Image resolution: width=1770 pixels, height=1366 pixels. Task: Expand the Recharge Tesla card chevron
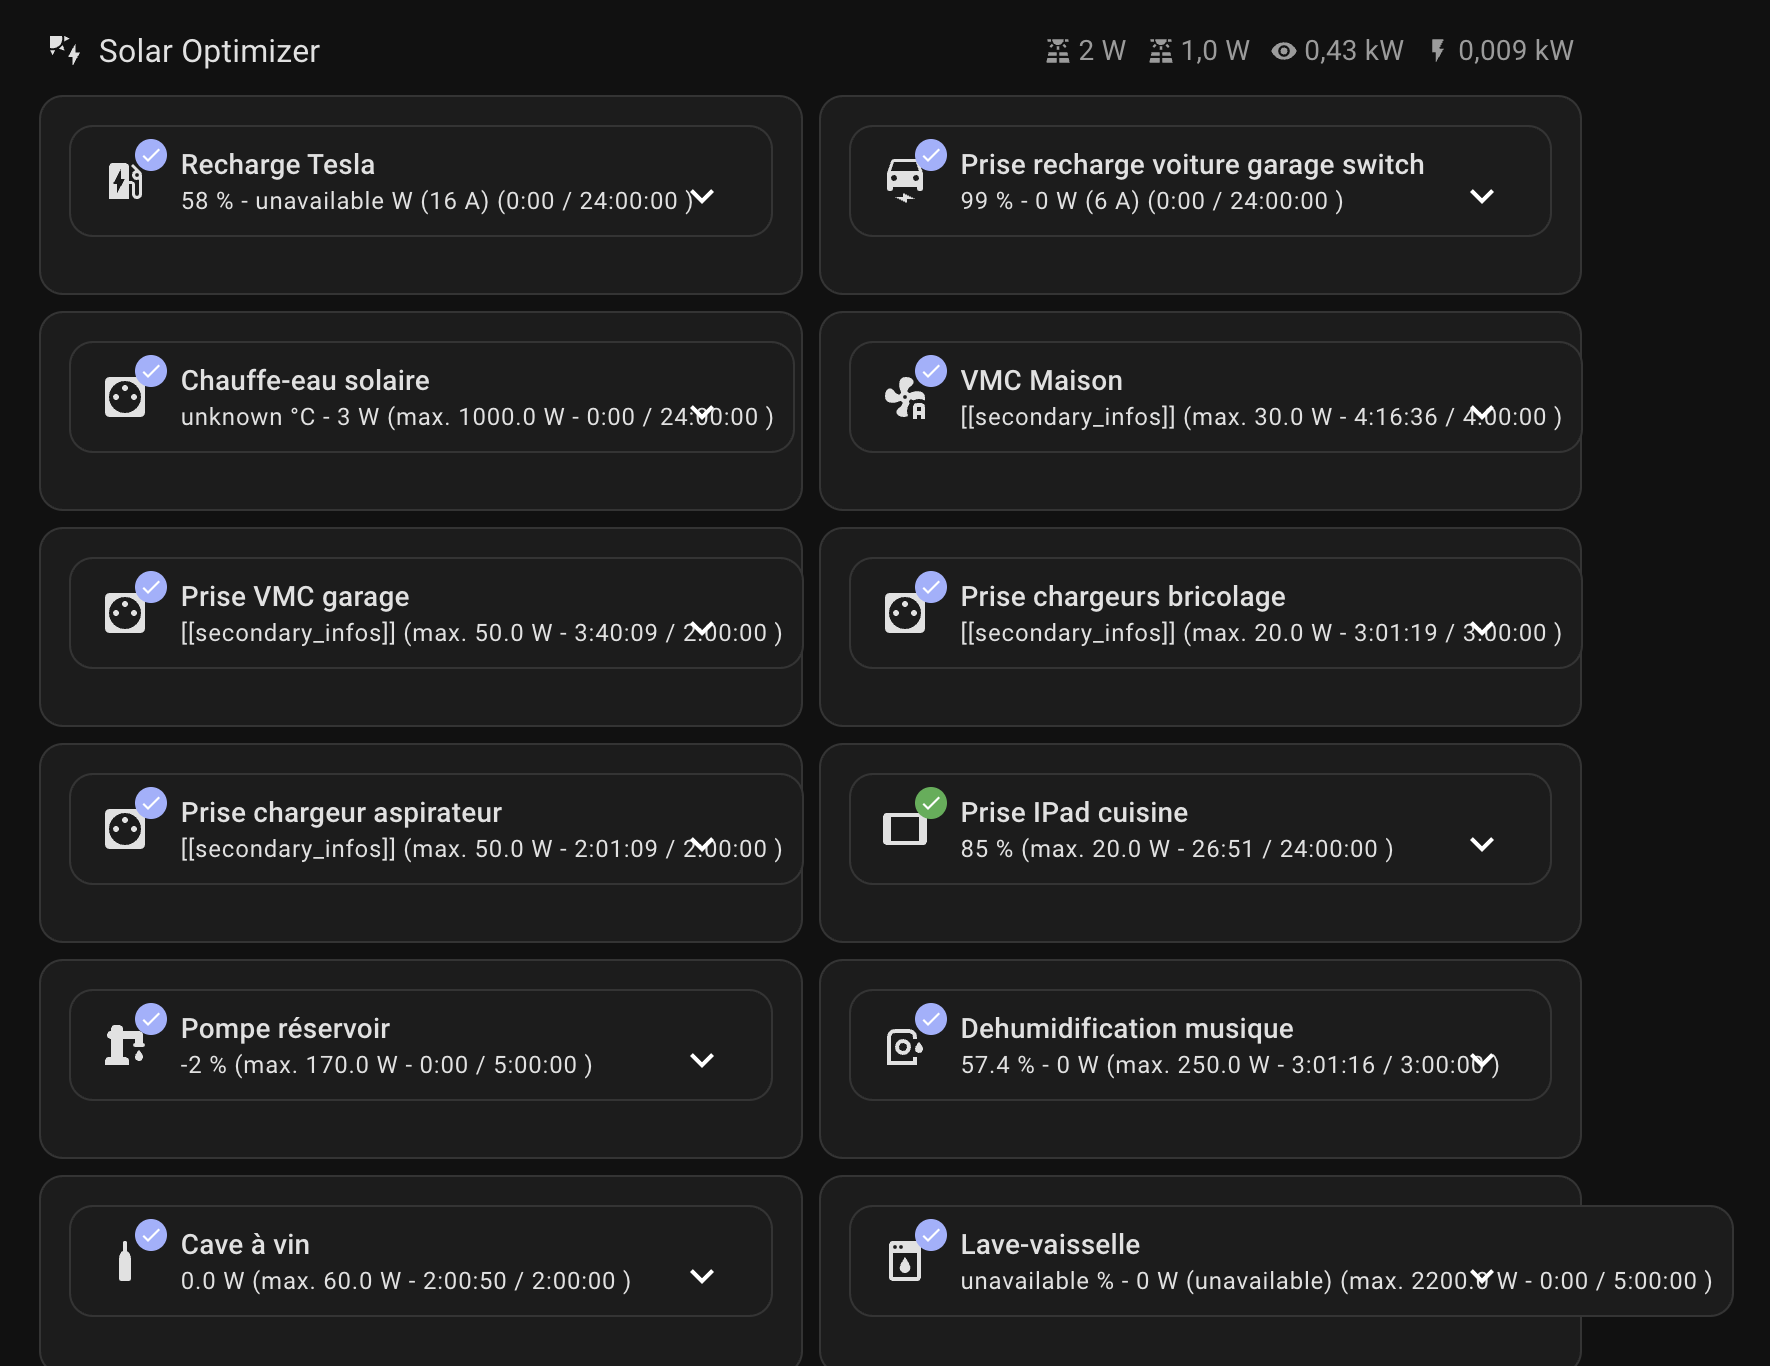tap(703, 196)
